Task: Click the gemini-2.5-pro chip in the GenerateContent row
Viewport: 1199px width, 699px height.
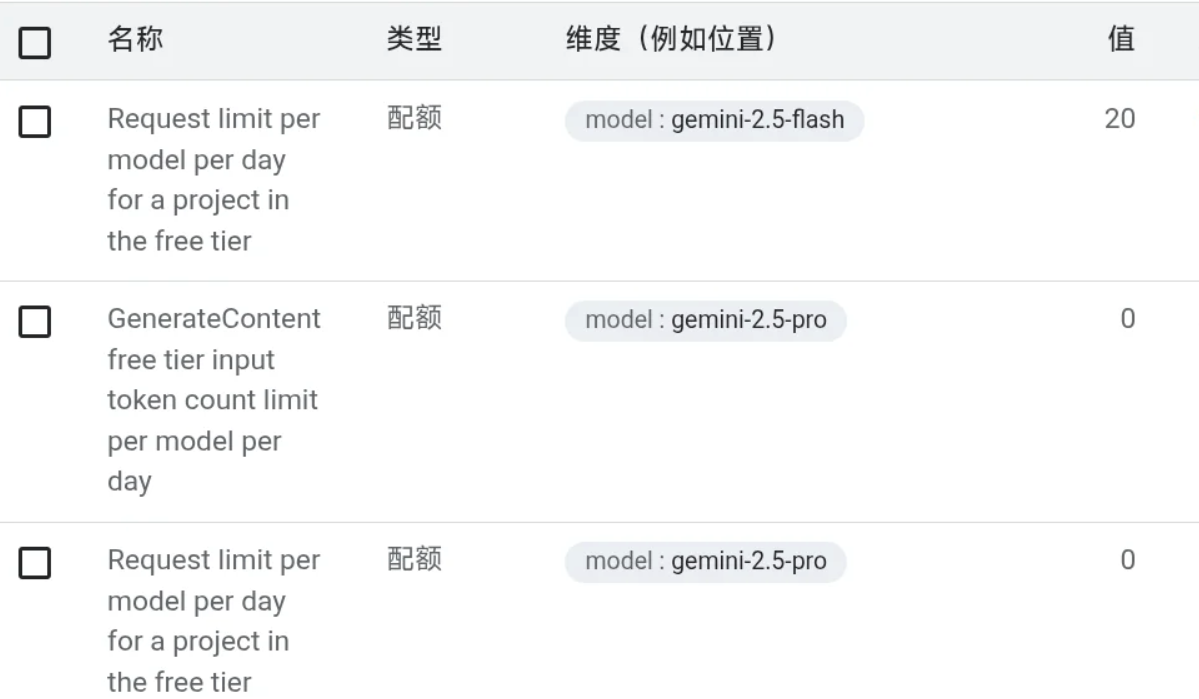Action: click(705, 321)
